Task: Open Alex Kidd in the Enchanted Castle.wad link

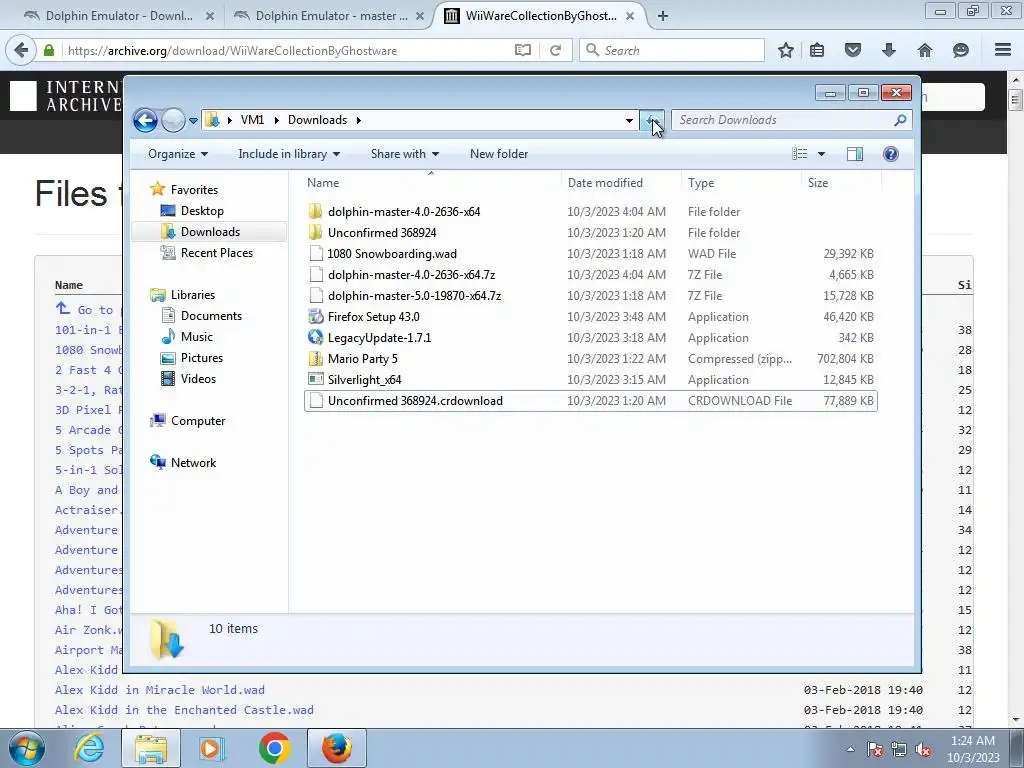Action: (x=184, y=710)
